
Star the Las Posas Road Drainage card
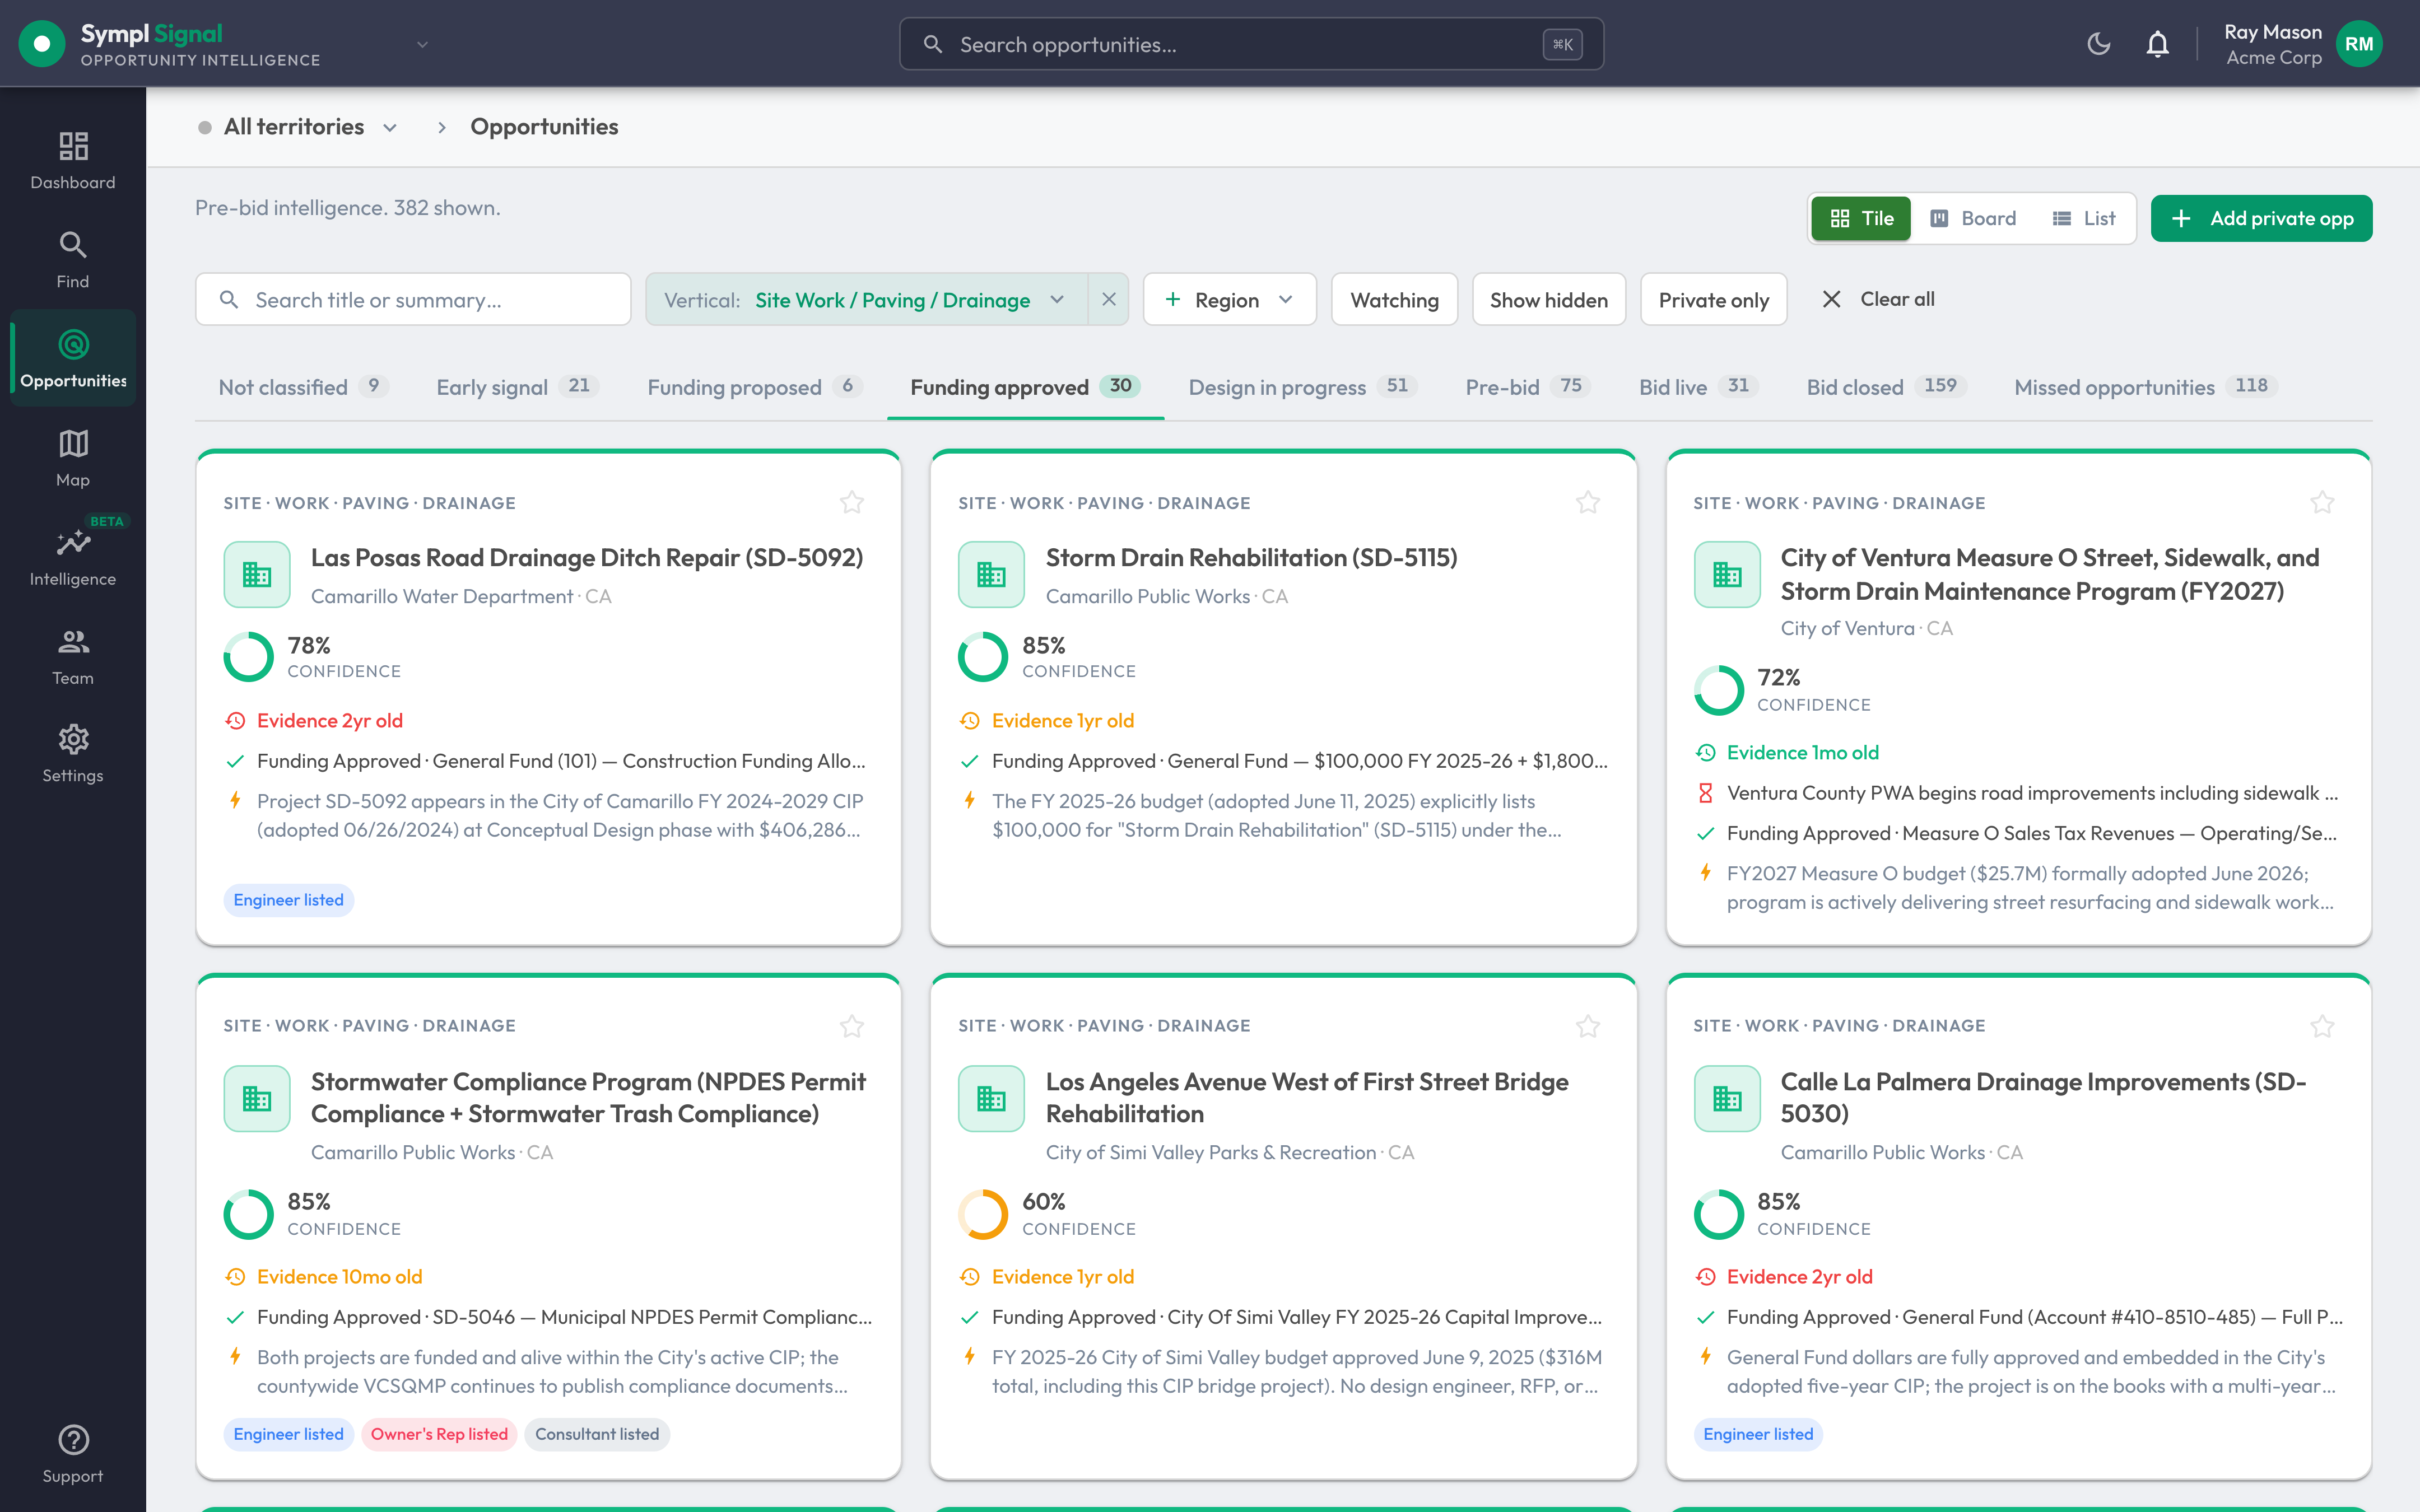point(852,502)
